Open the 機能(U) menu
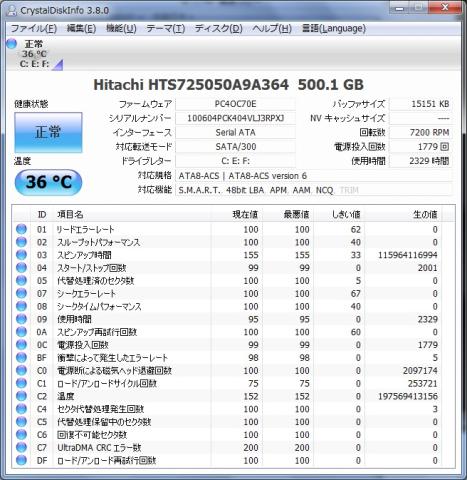Image resolution: width=467 pixels, height=480 pixels. click(121, 29)
